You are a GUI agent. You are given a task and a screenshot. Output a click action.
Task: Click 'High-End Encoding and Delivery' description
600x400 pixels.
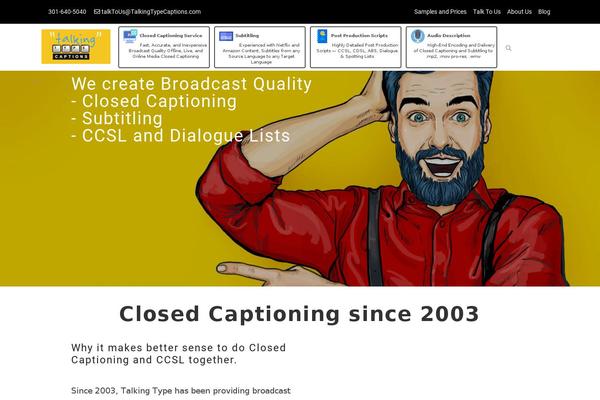[x=454, y=51]
